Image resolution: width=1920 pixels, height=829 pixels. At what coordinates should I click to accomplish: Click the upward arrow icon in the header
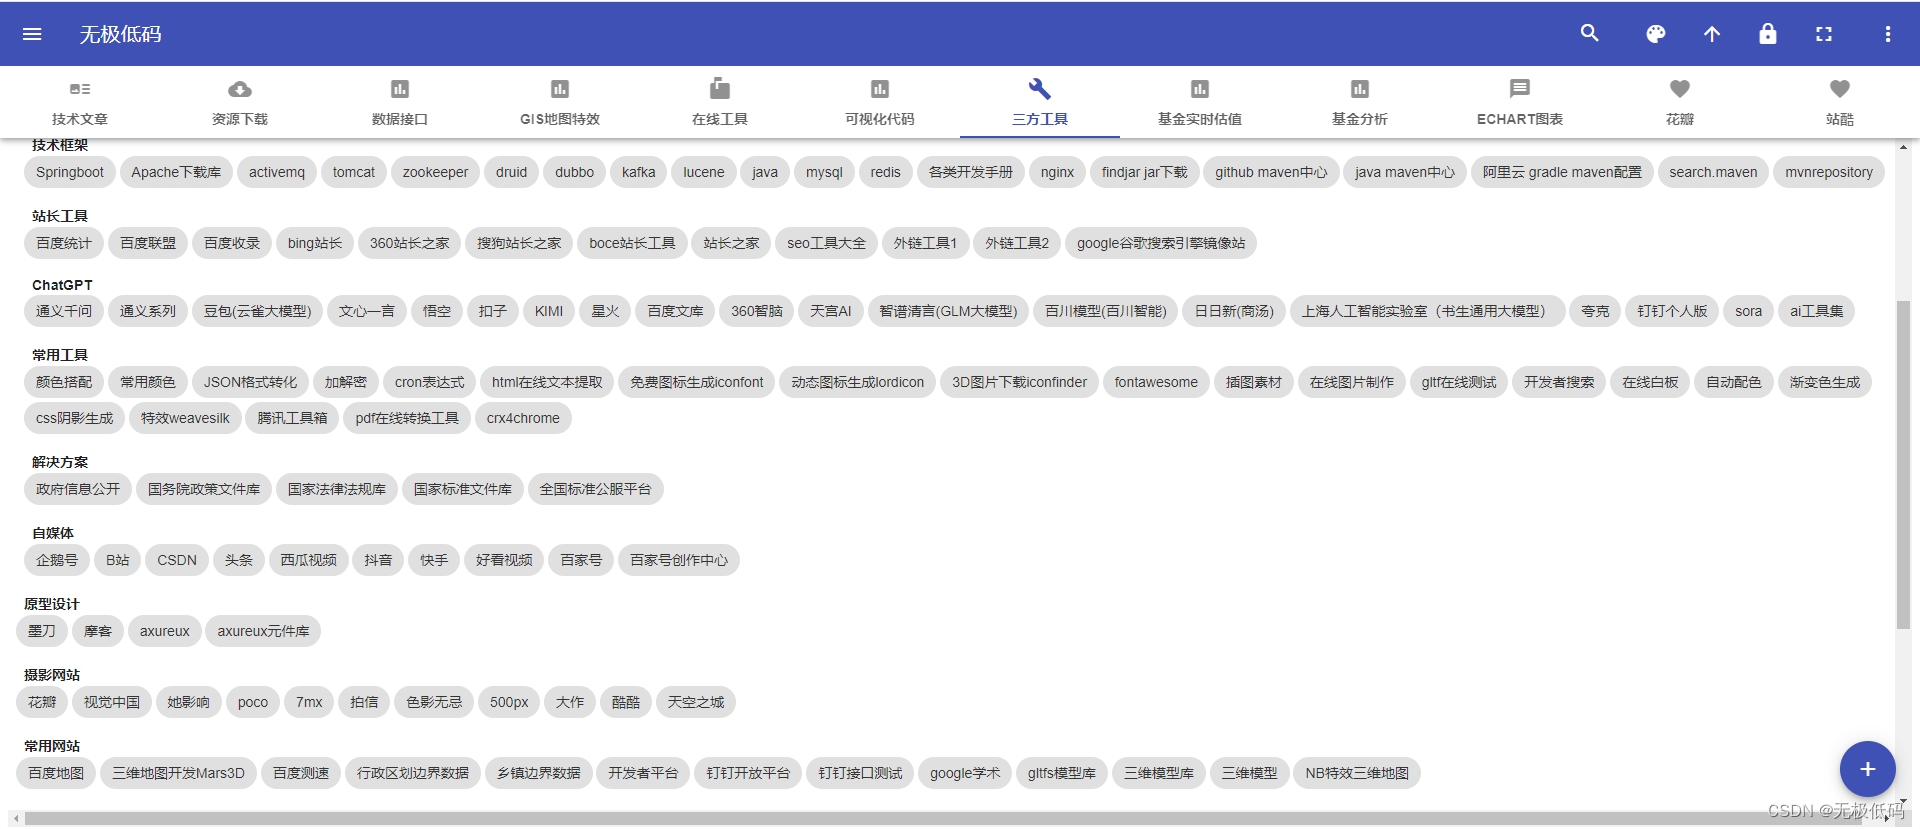pos(1712,34)
